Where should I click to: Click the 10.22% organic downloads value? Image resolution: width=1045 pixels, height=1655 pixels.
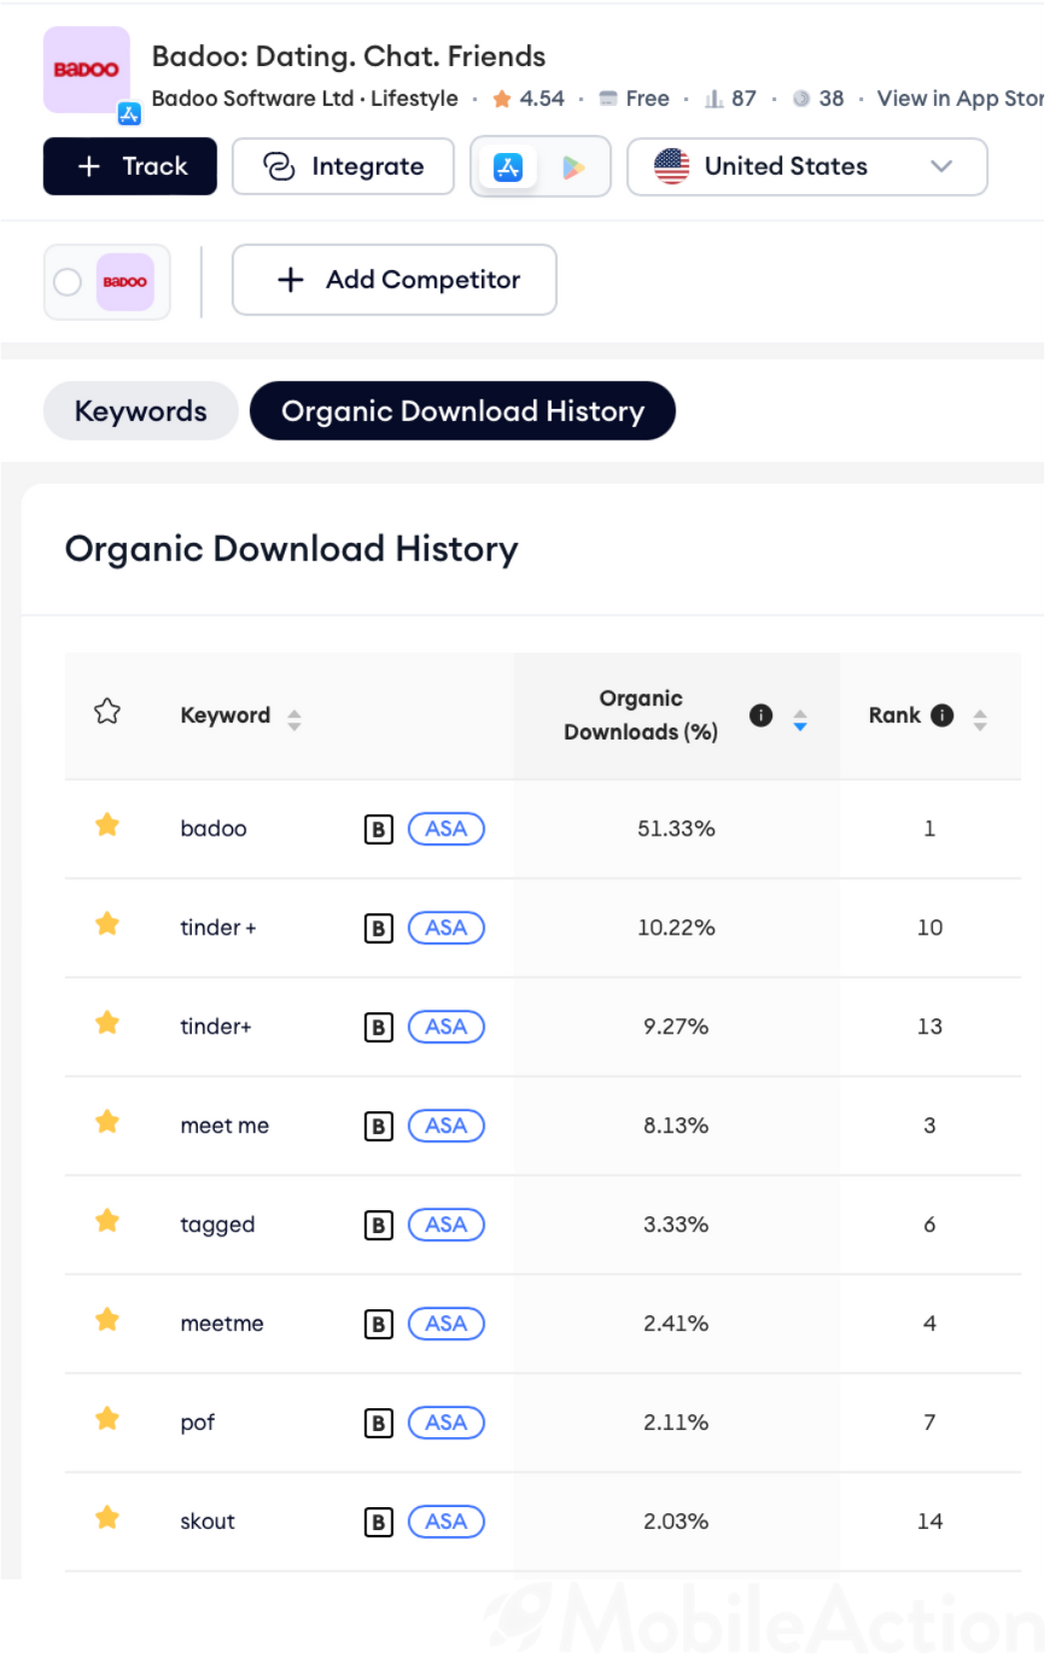tap(676, 928)
